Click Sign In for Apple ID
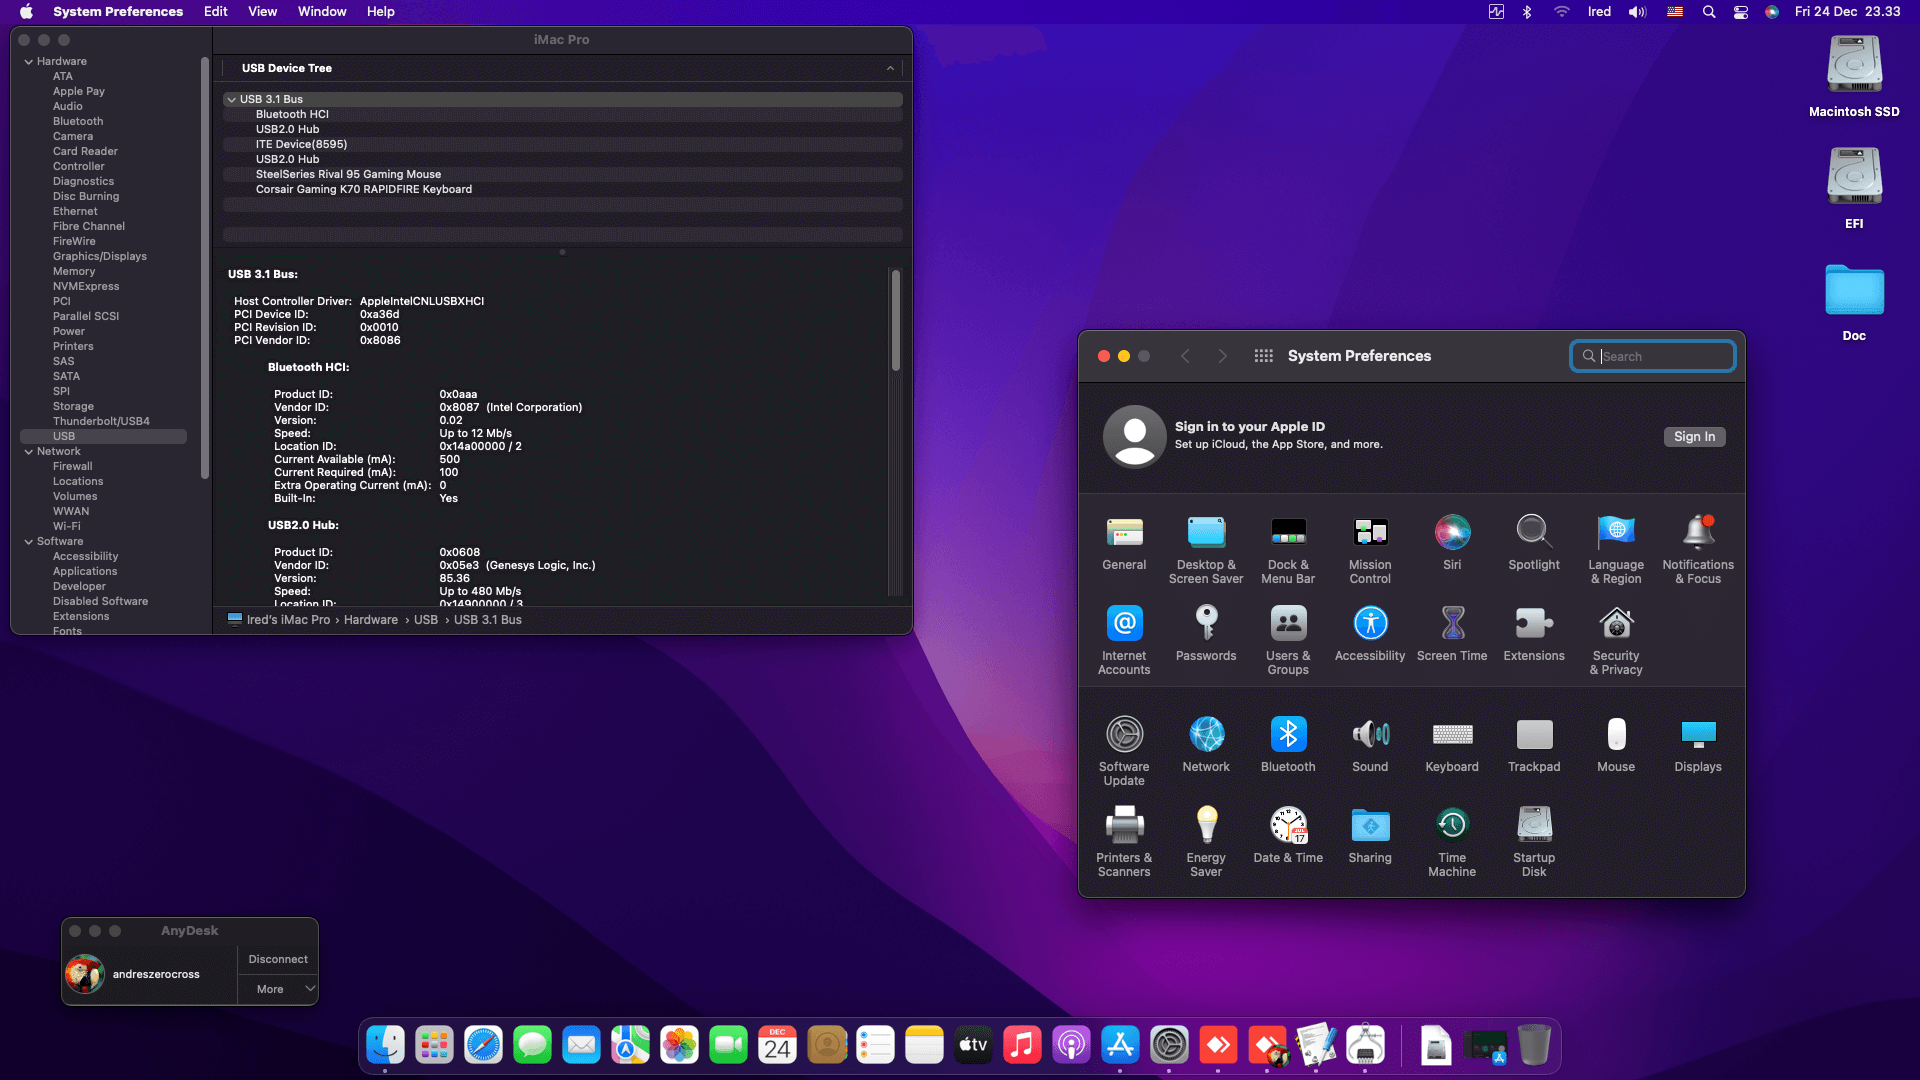 tap(1694, 437)
